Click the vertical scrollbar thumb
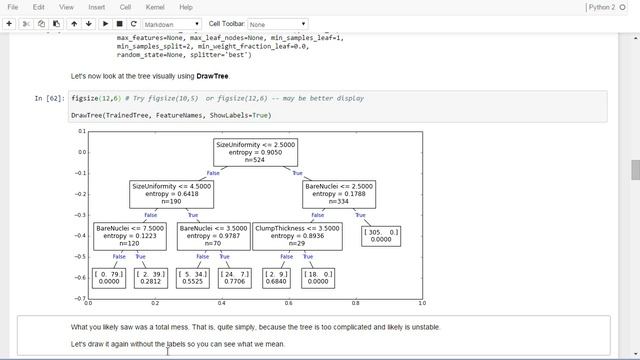 tap(636, 170)
